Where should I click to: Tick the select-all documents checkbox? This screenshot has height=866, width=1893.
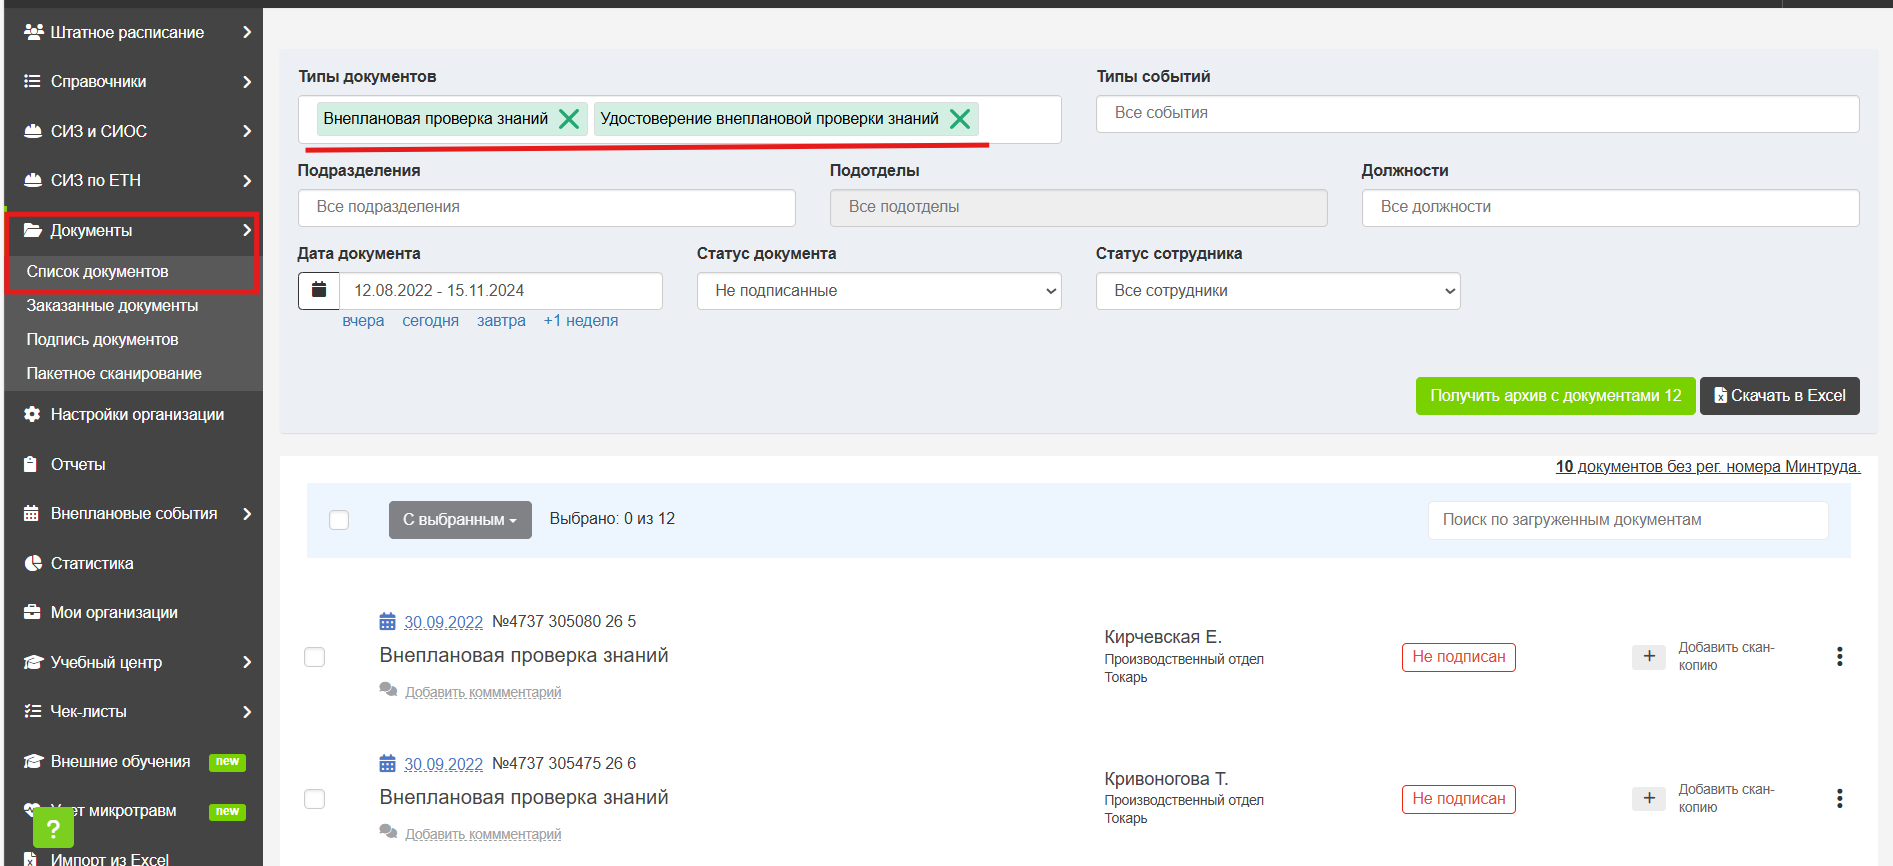(x=339, y=520)
